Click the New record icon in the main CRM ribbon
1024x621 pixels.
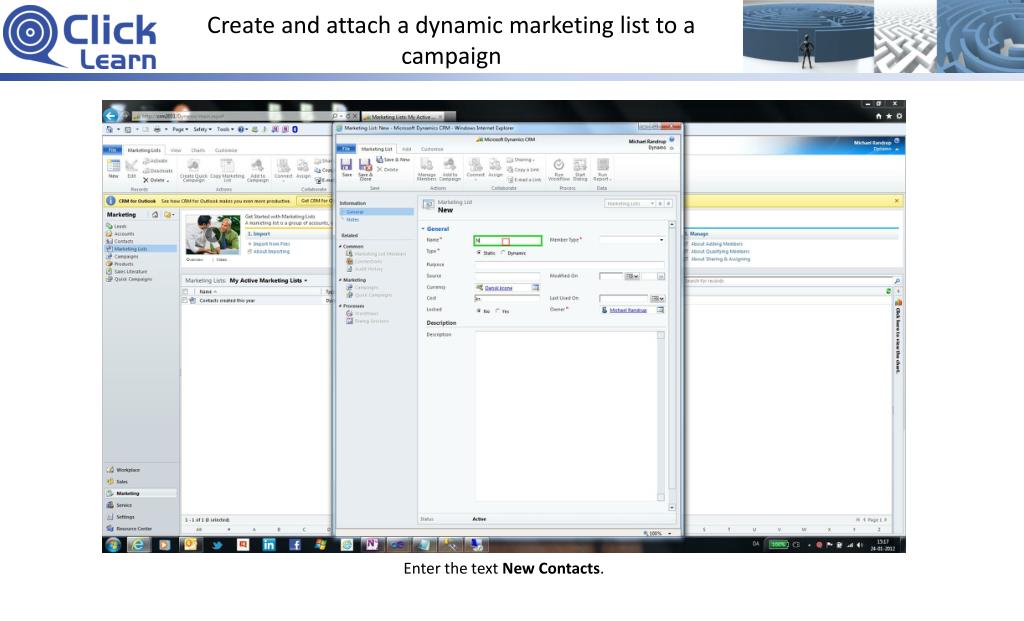[114, 168]
